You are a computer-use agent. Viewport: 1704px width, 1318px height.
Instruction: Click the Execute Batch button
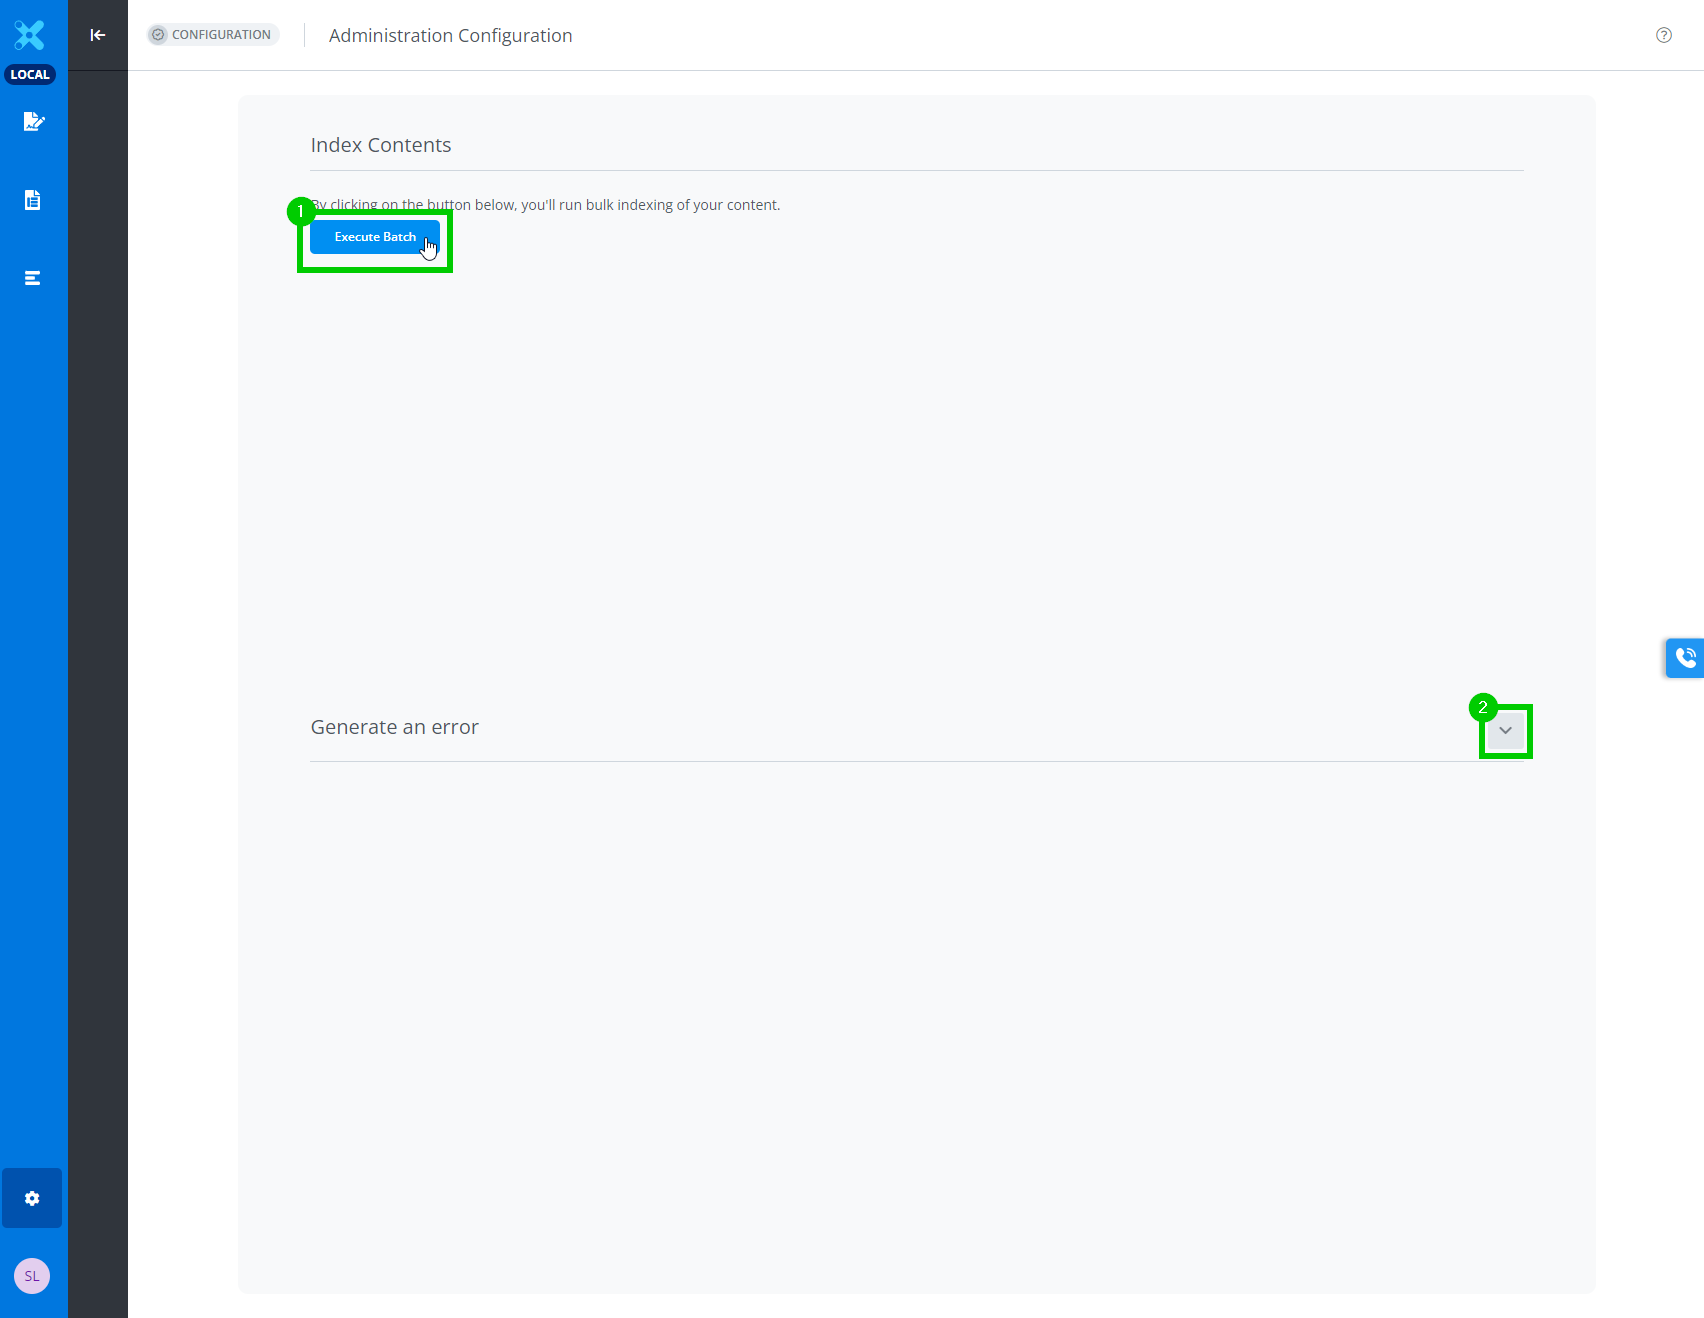pos(374,237)
